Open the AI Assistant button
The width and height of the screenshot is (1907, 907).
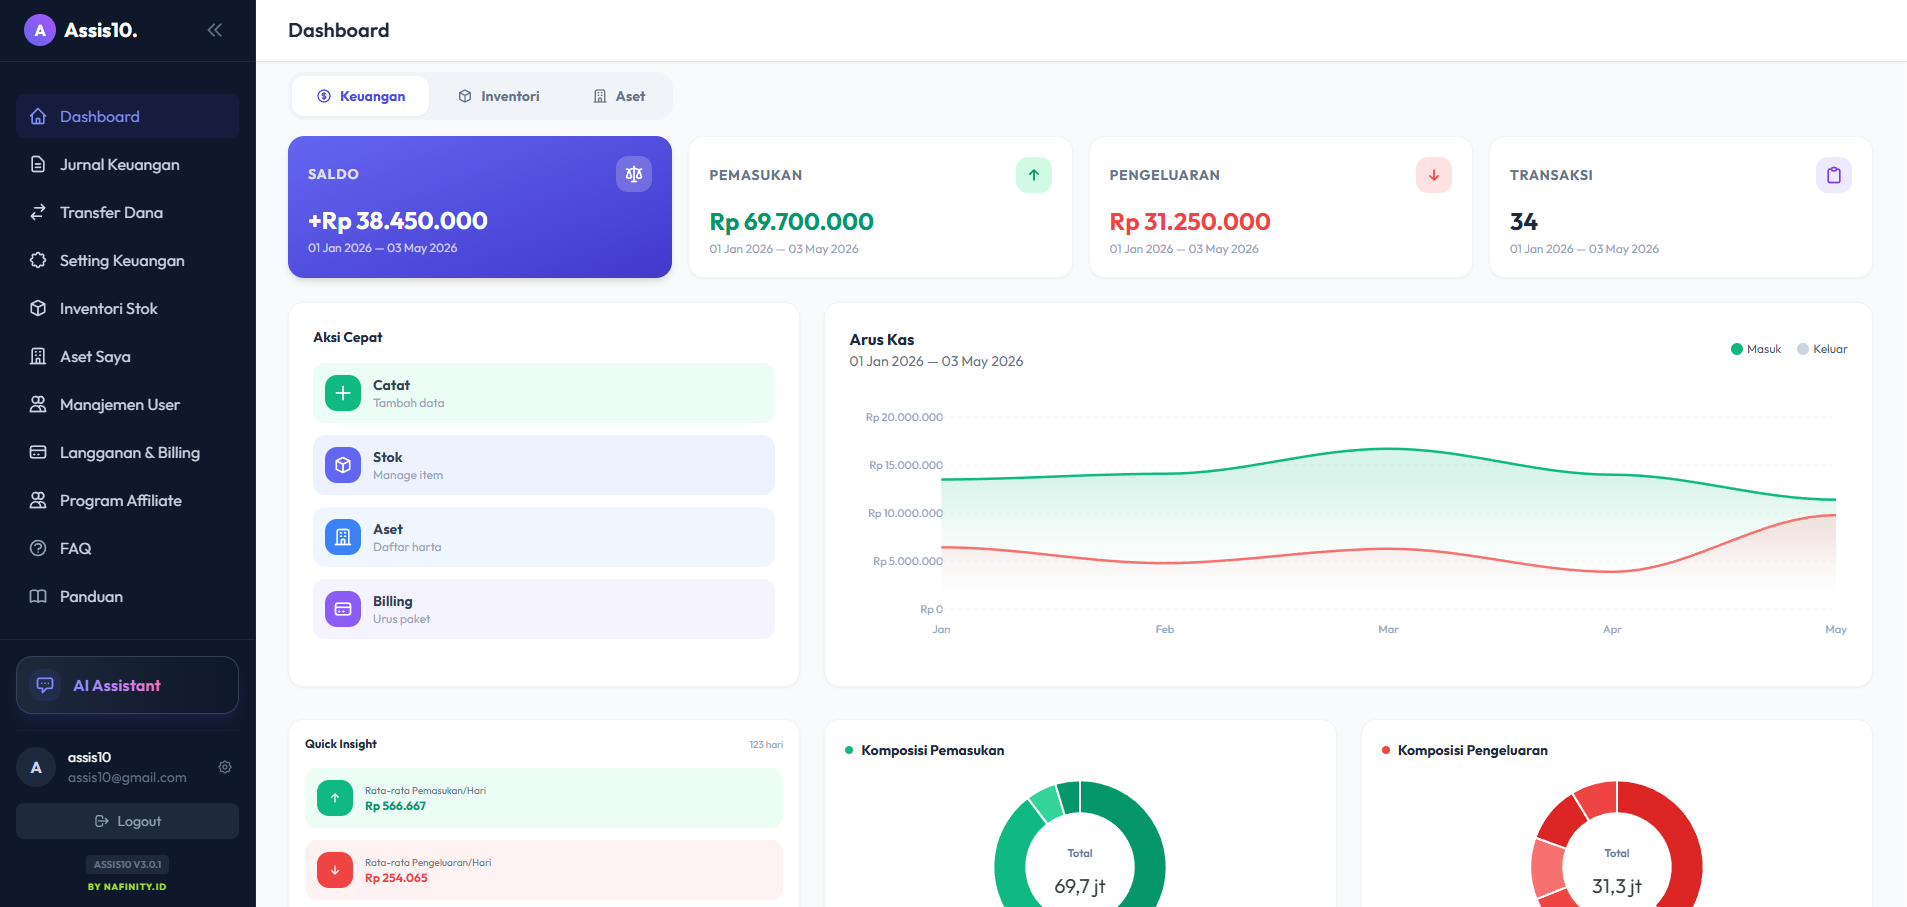[x=127, y=685]
